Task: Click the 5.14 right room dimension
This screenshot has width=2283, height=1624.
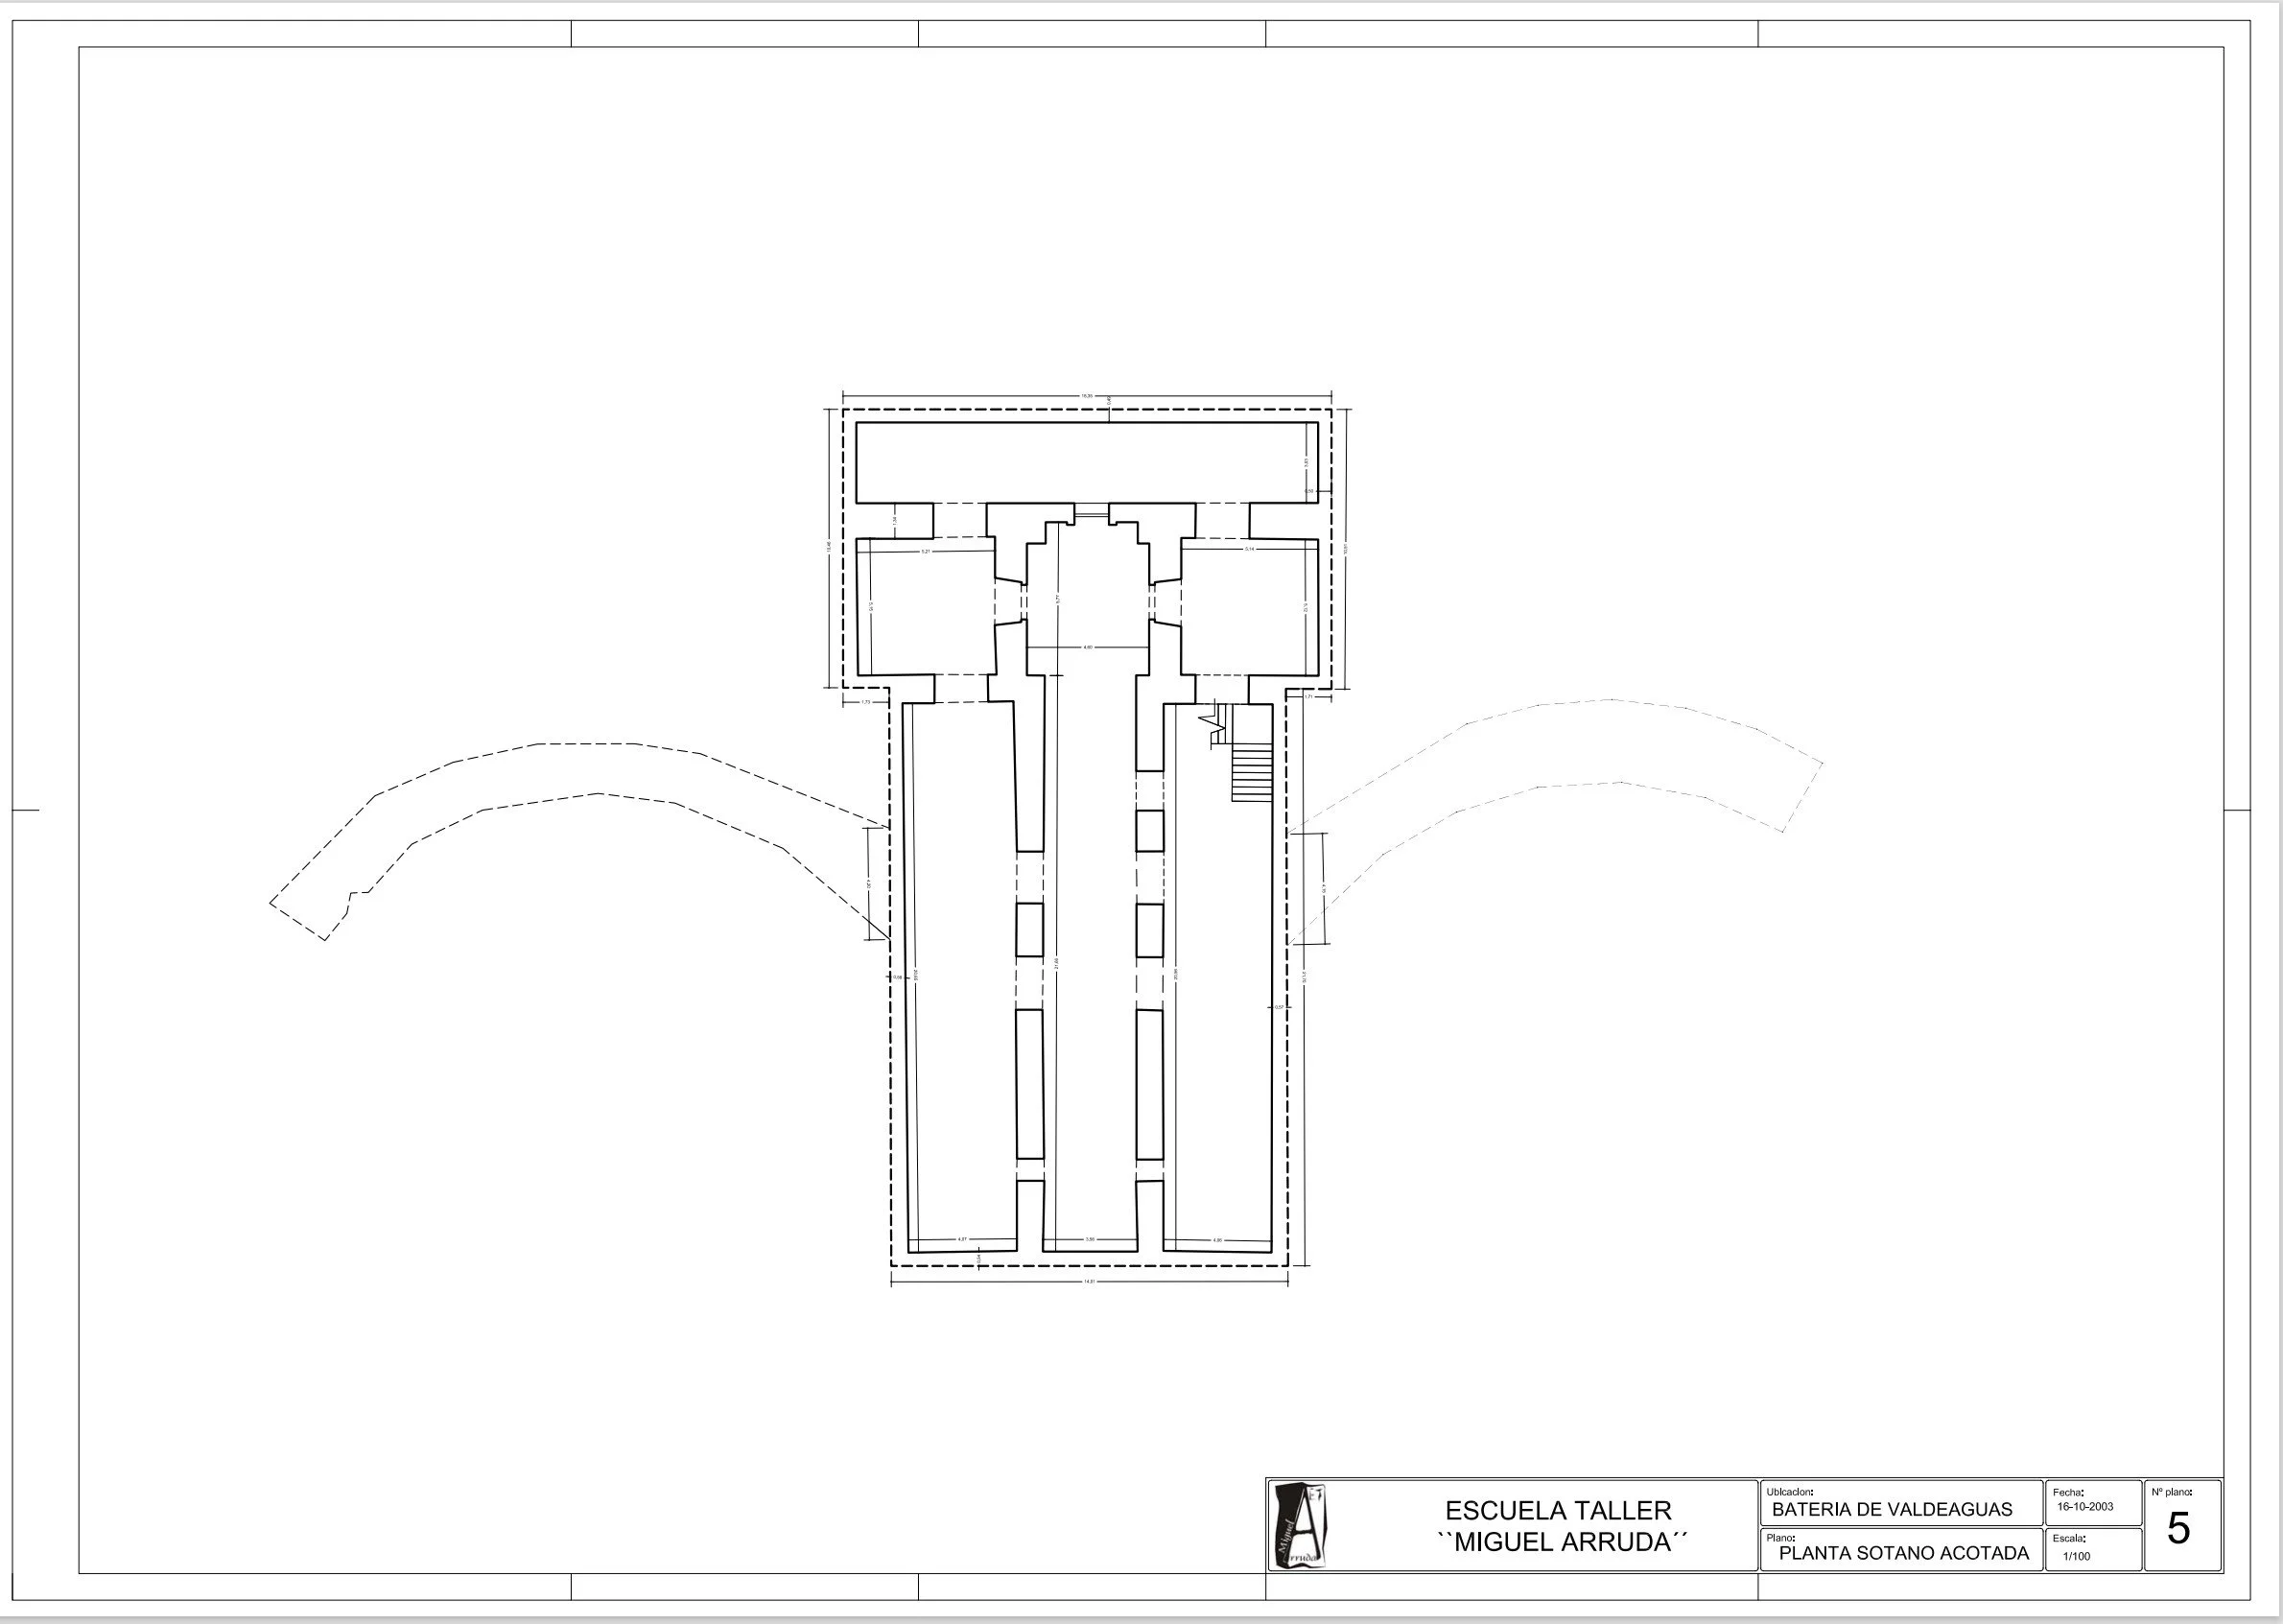Action: tap(1249, 549)
